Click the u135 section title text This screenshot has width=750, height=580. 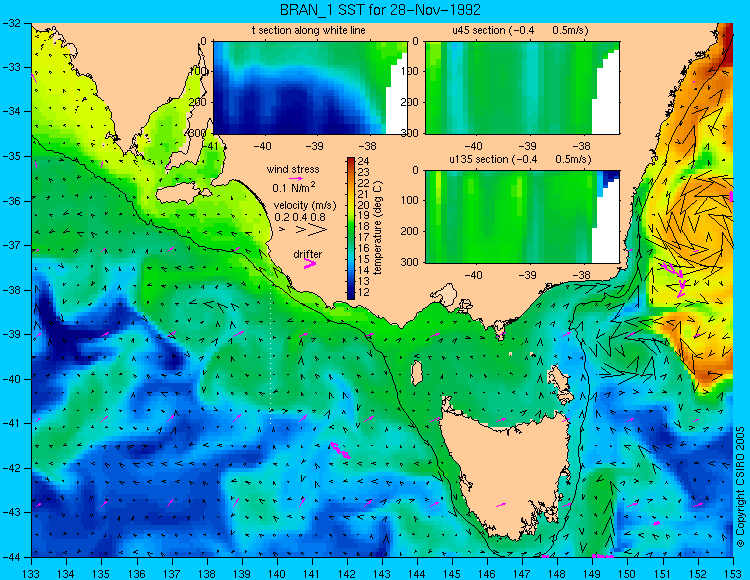[x=520, y=159]
